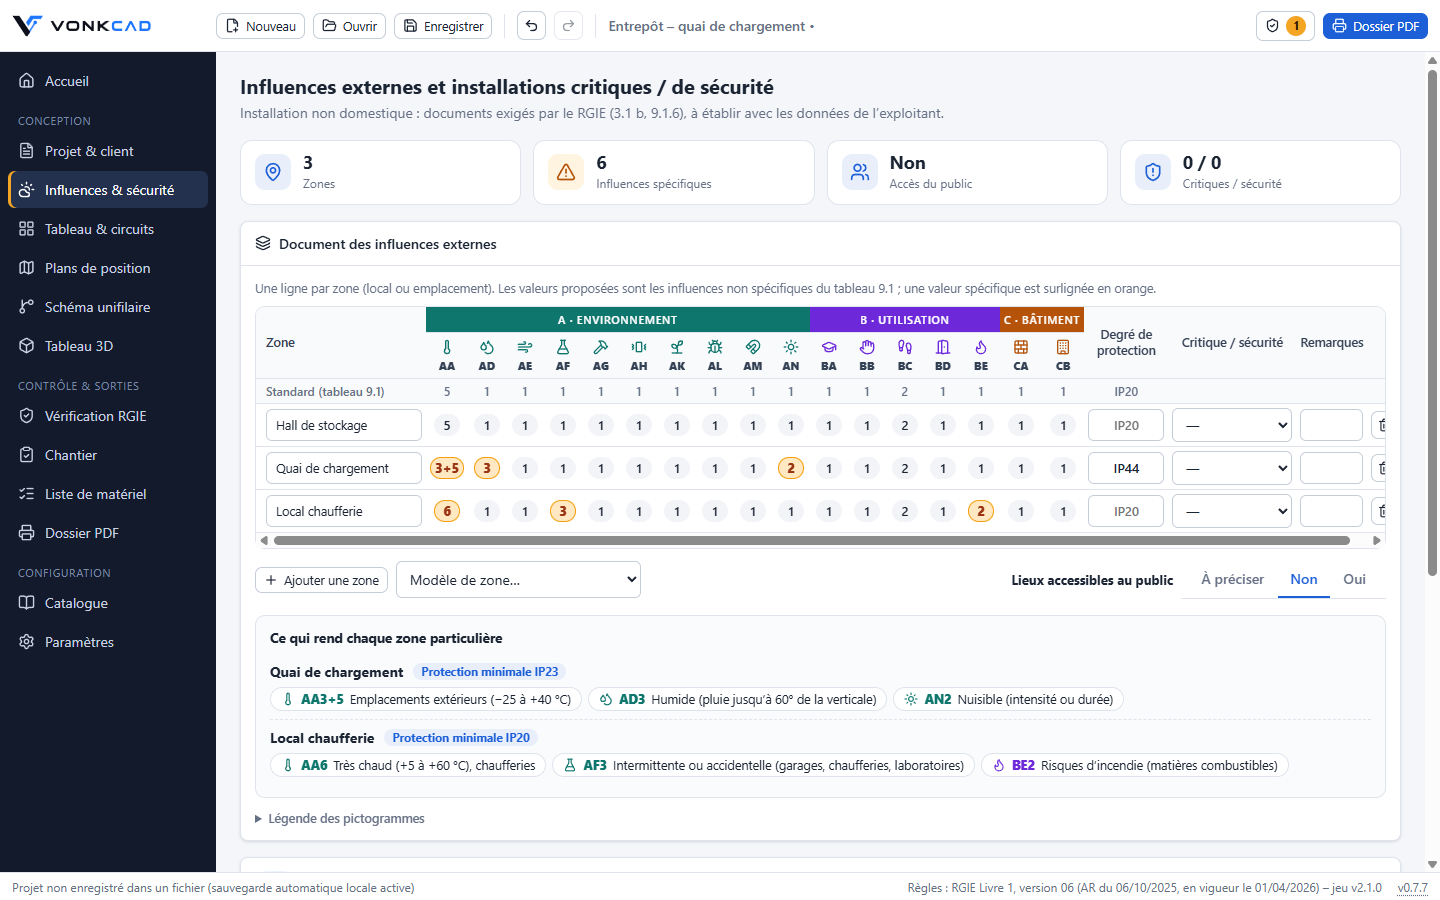Open 'Tableau & circuits' in sidebar
This screenshot has width=1440, height=900.
108,229
